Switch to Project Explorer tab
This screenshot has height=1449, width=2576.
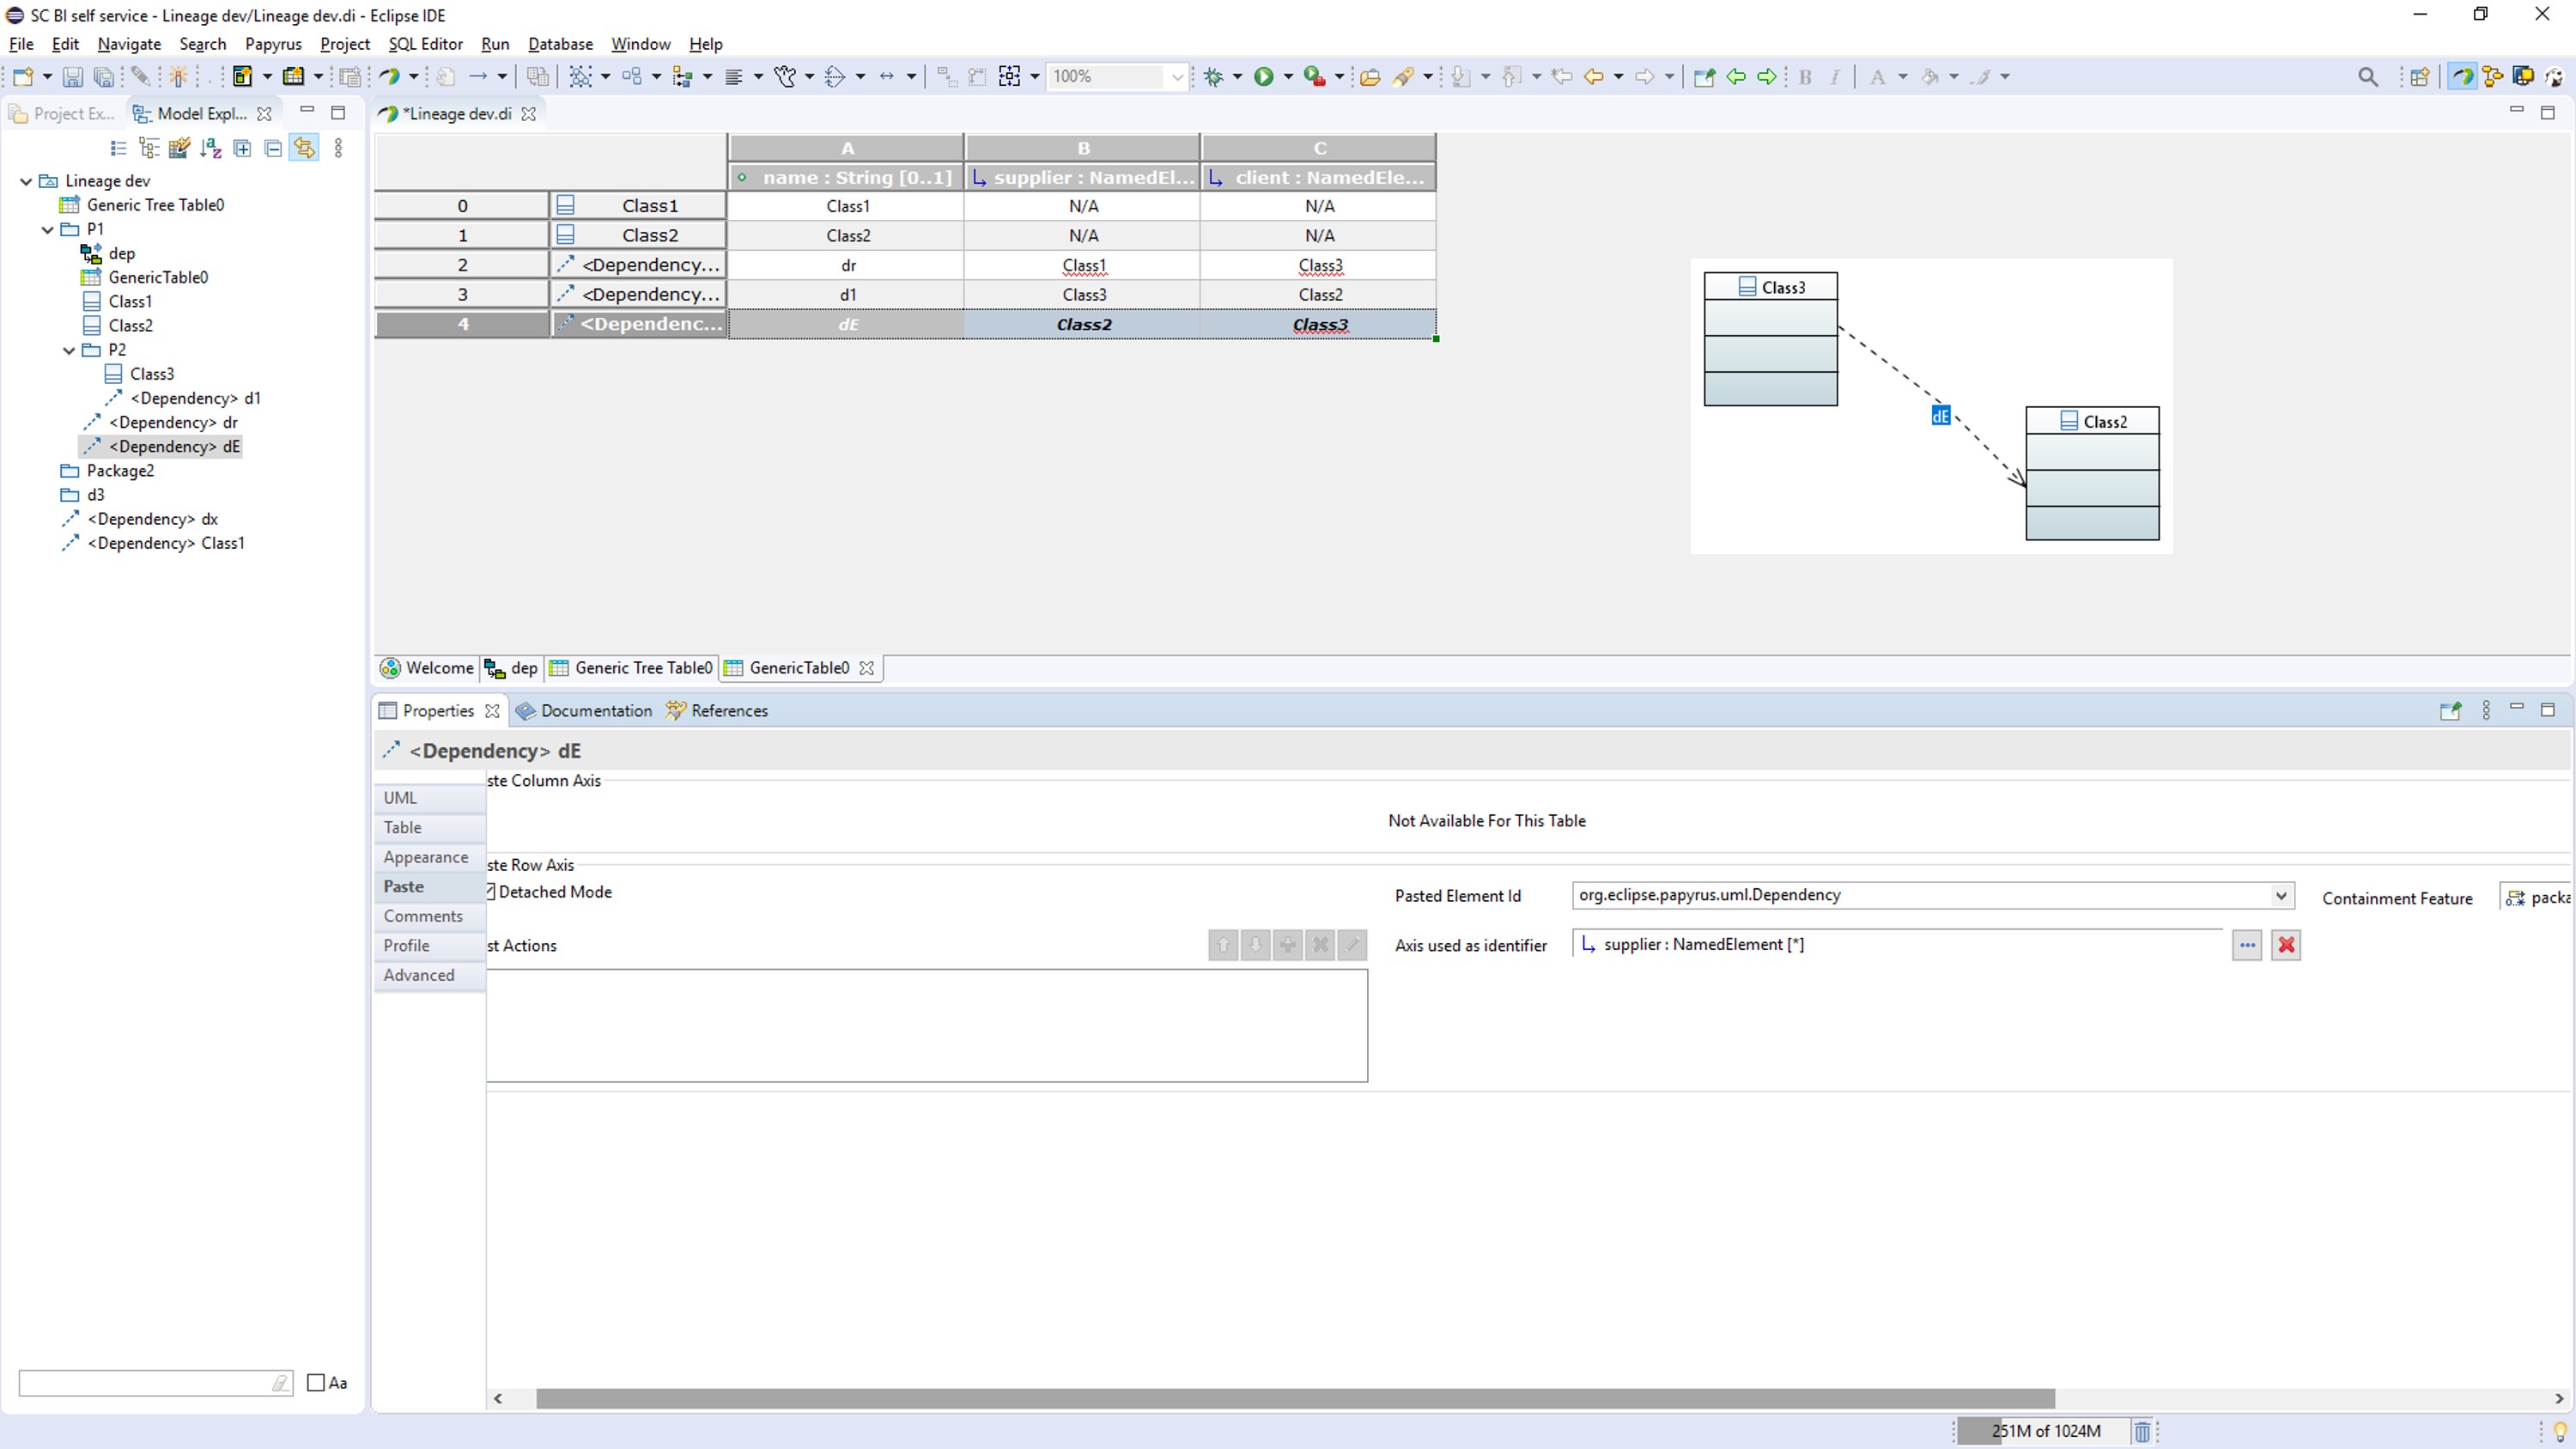62,114
